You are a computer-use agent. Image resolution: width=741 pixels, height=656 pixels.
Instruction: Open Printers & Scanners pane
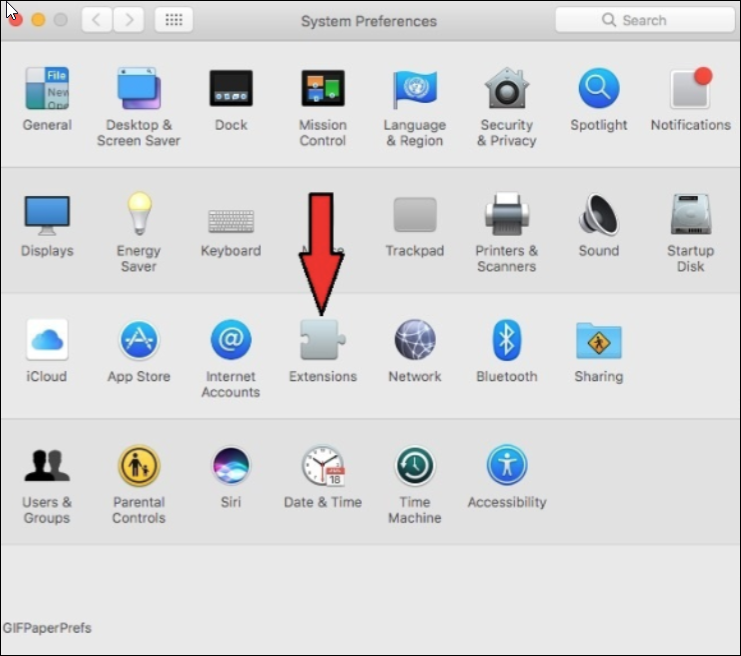pos(507,214)
